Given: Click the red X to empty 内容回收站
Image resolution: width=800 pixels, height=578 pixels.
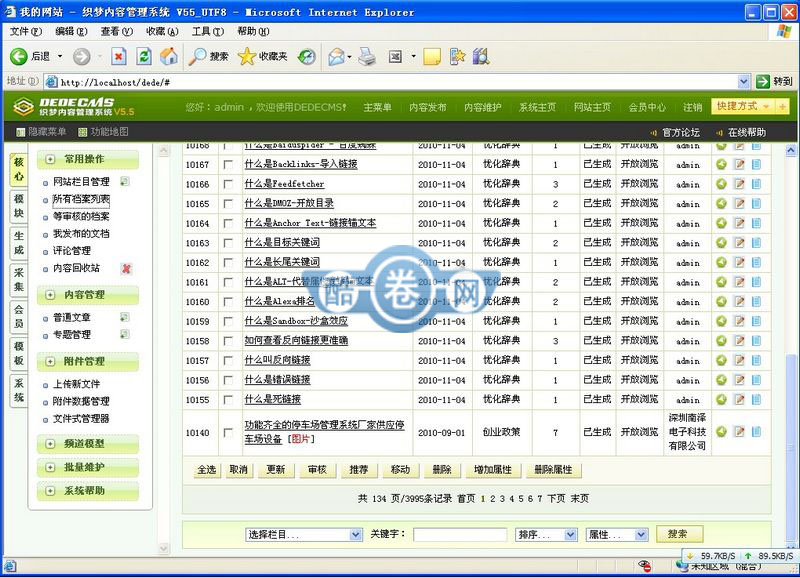Looking at the screenshot, I should point(127,269).
